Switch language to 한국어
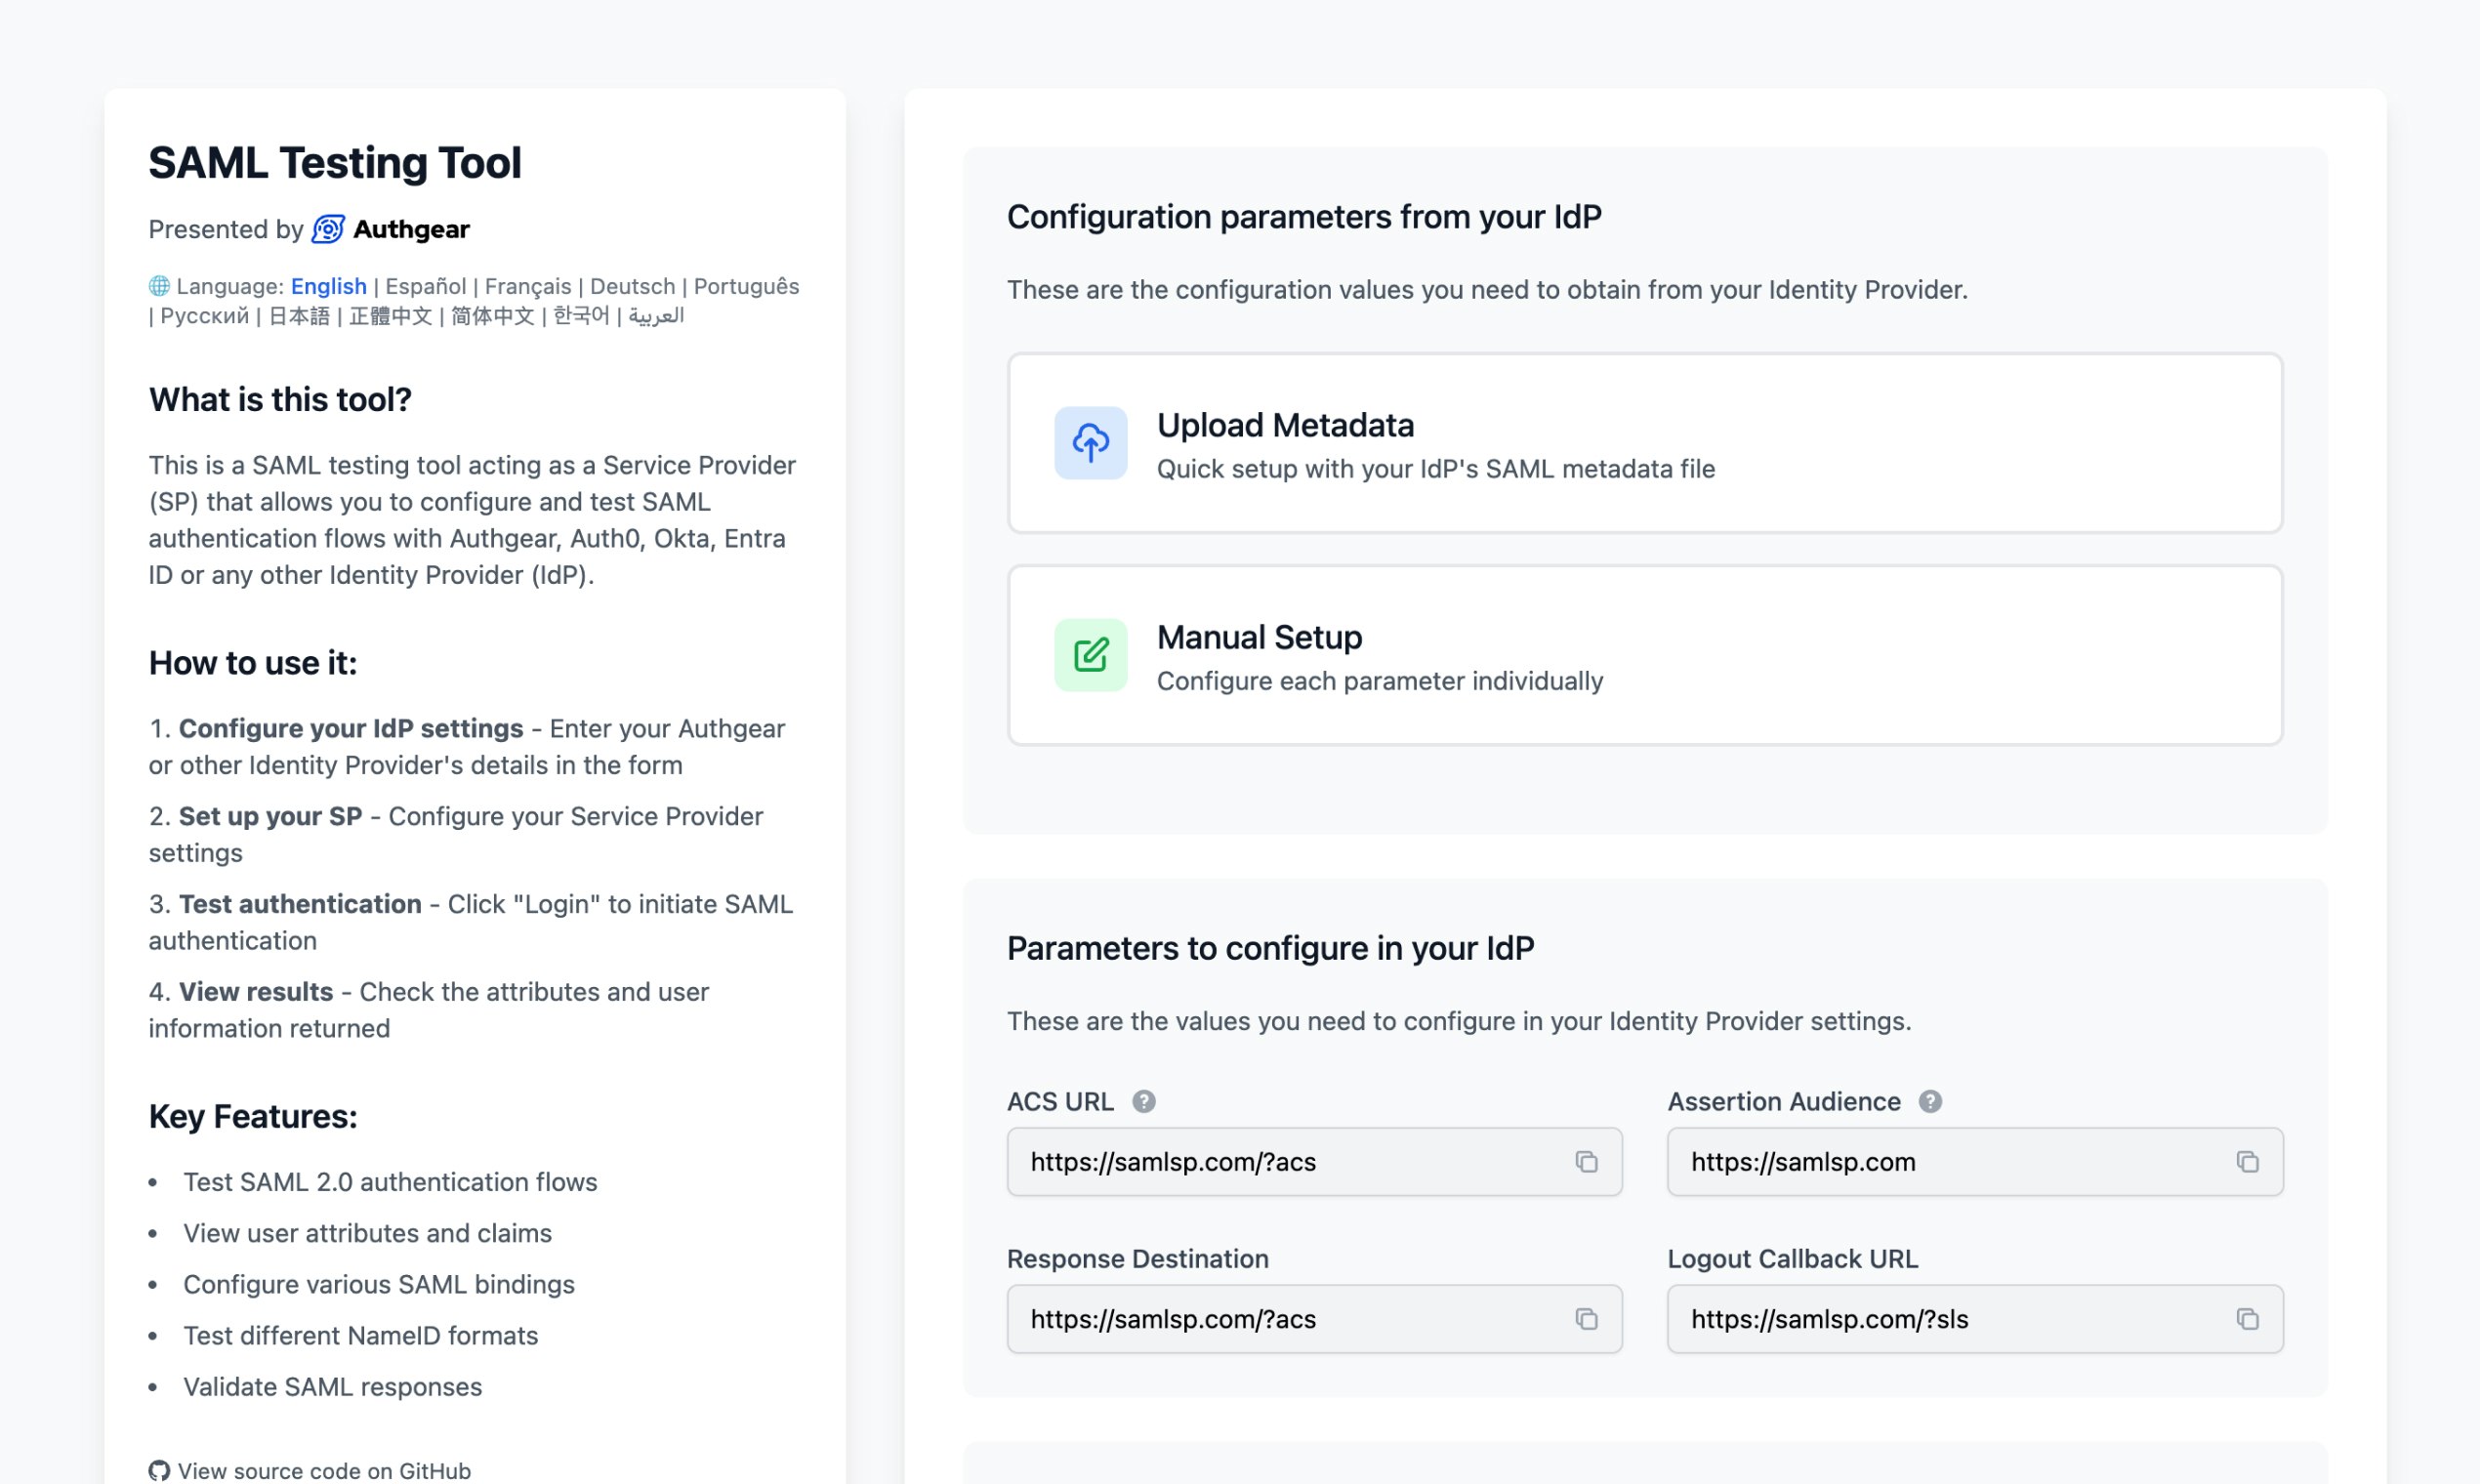Screen dimensions: 2480x1484 click(x=581, y=316)
